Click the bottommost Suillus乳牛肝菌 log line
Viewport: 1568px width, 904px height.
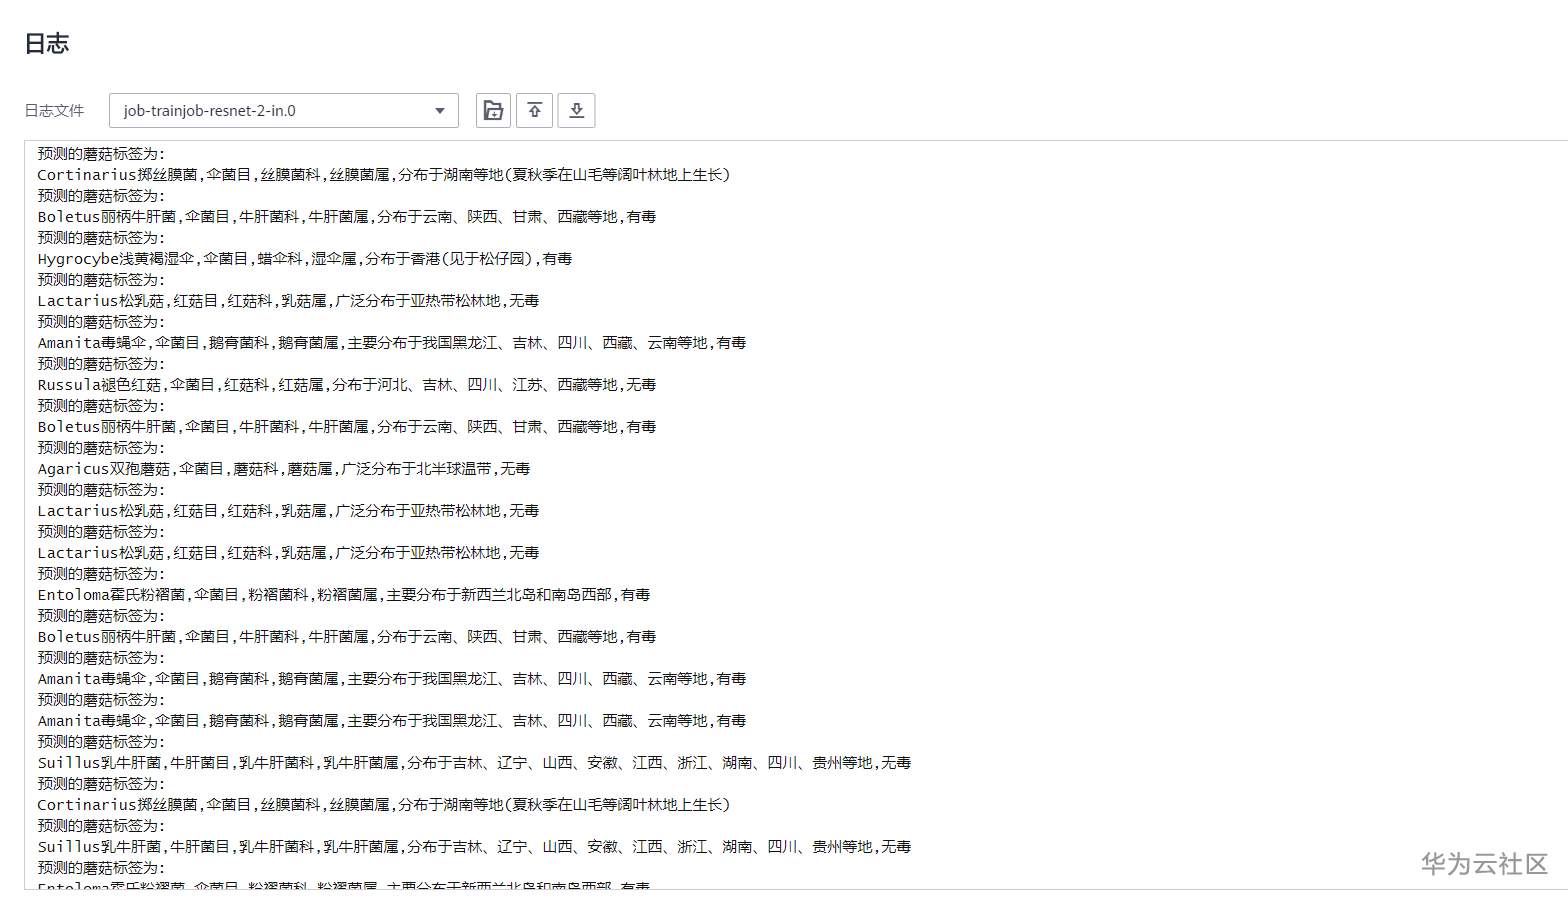pyautogui.click(x=474, y=847)
